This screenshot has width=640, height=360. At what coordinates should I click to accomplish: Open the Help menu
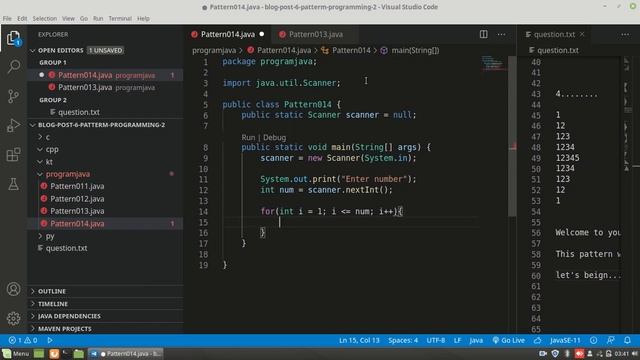(x=143, y=18)
